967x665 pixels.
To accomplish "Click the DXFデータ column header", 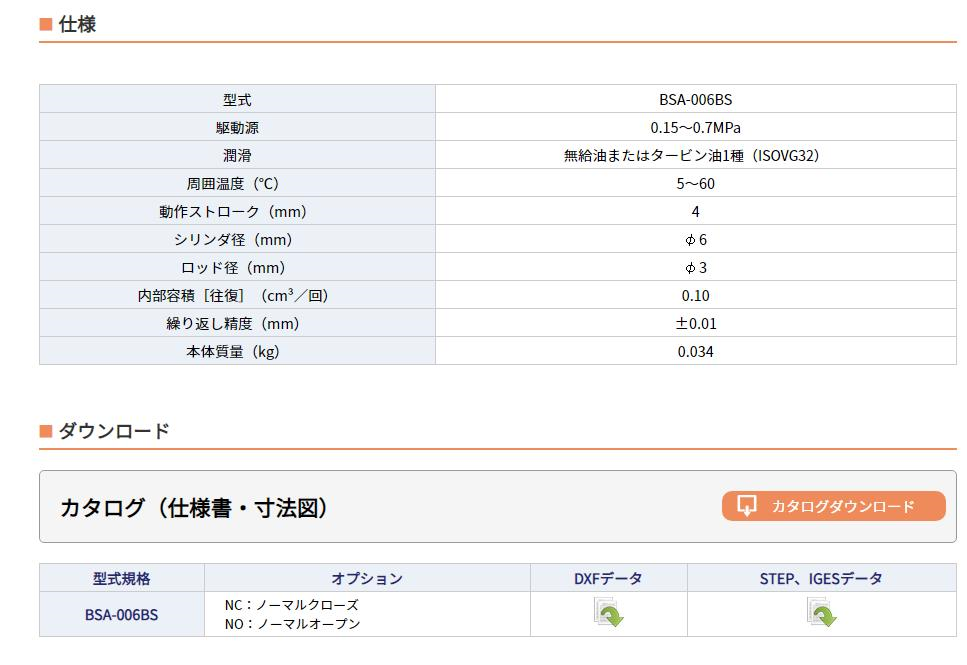I will [606, 578].
